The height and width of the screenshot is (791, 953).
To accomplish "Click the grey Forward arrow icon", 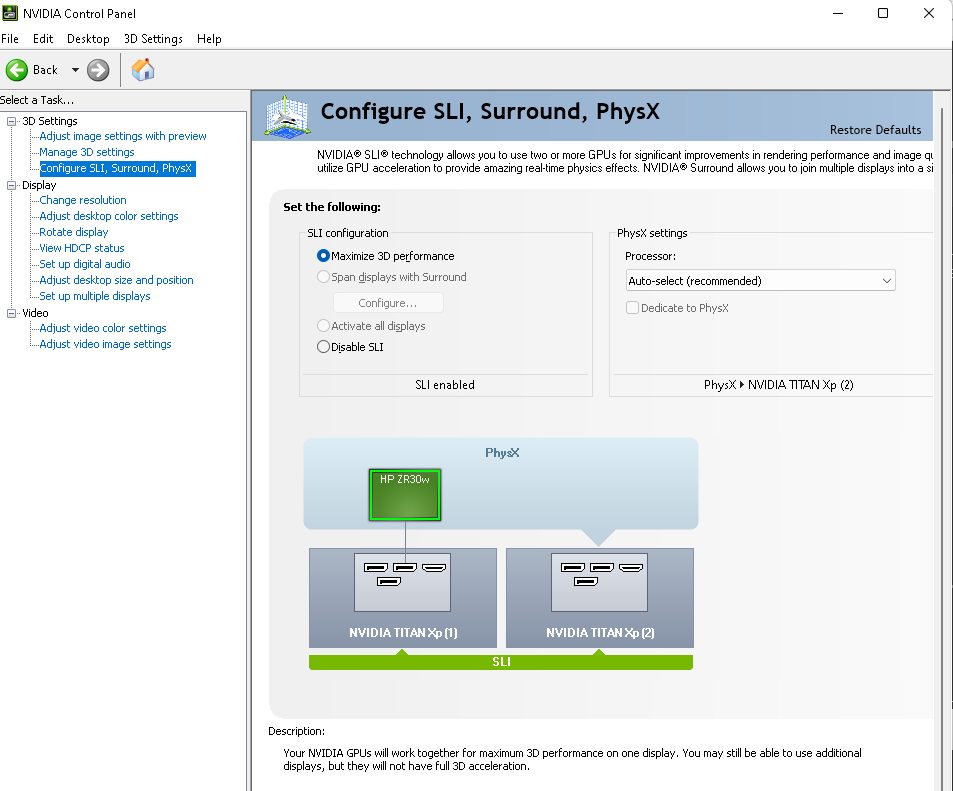I will coord(98,70).
